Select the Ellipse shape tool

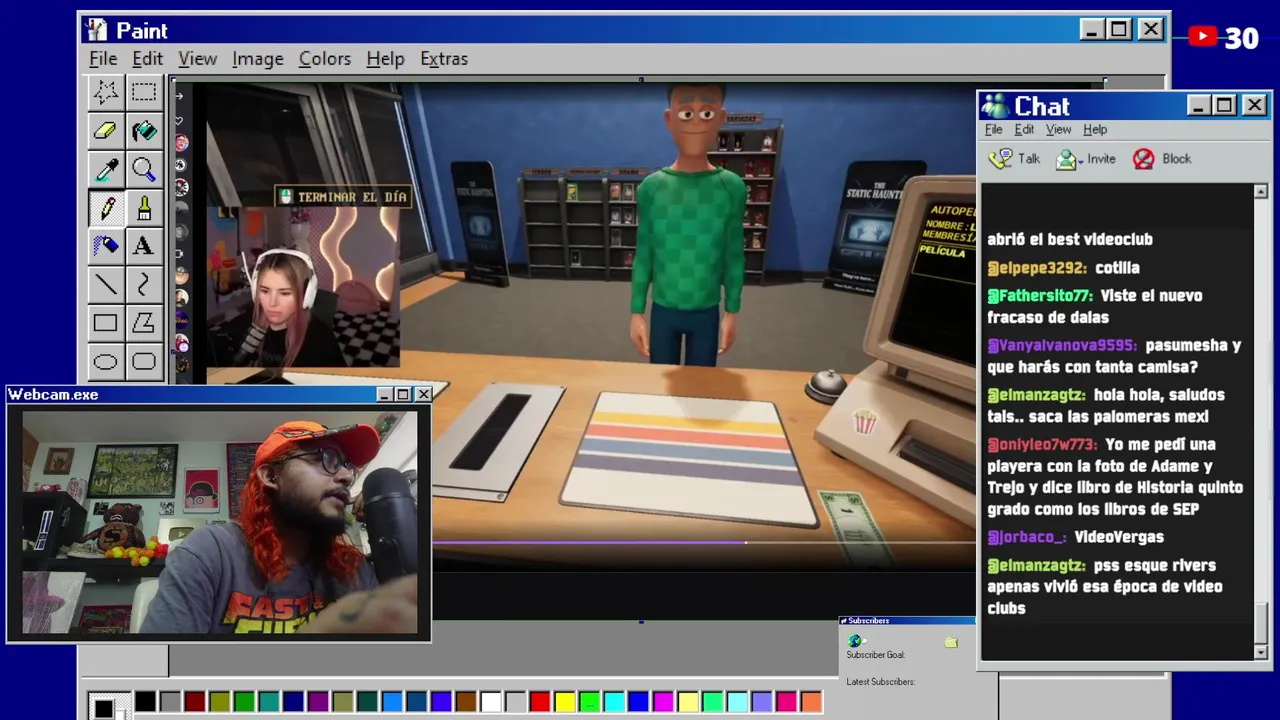105,361
